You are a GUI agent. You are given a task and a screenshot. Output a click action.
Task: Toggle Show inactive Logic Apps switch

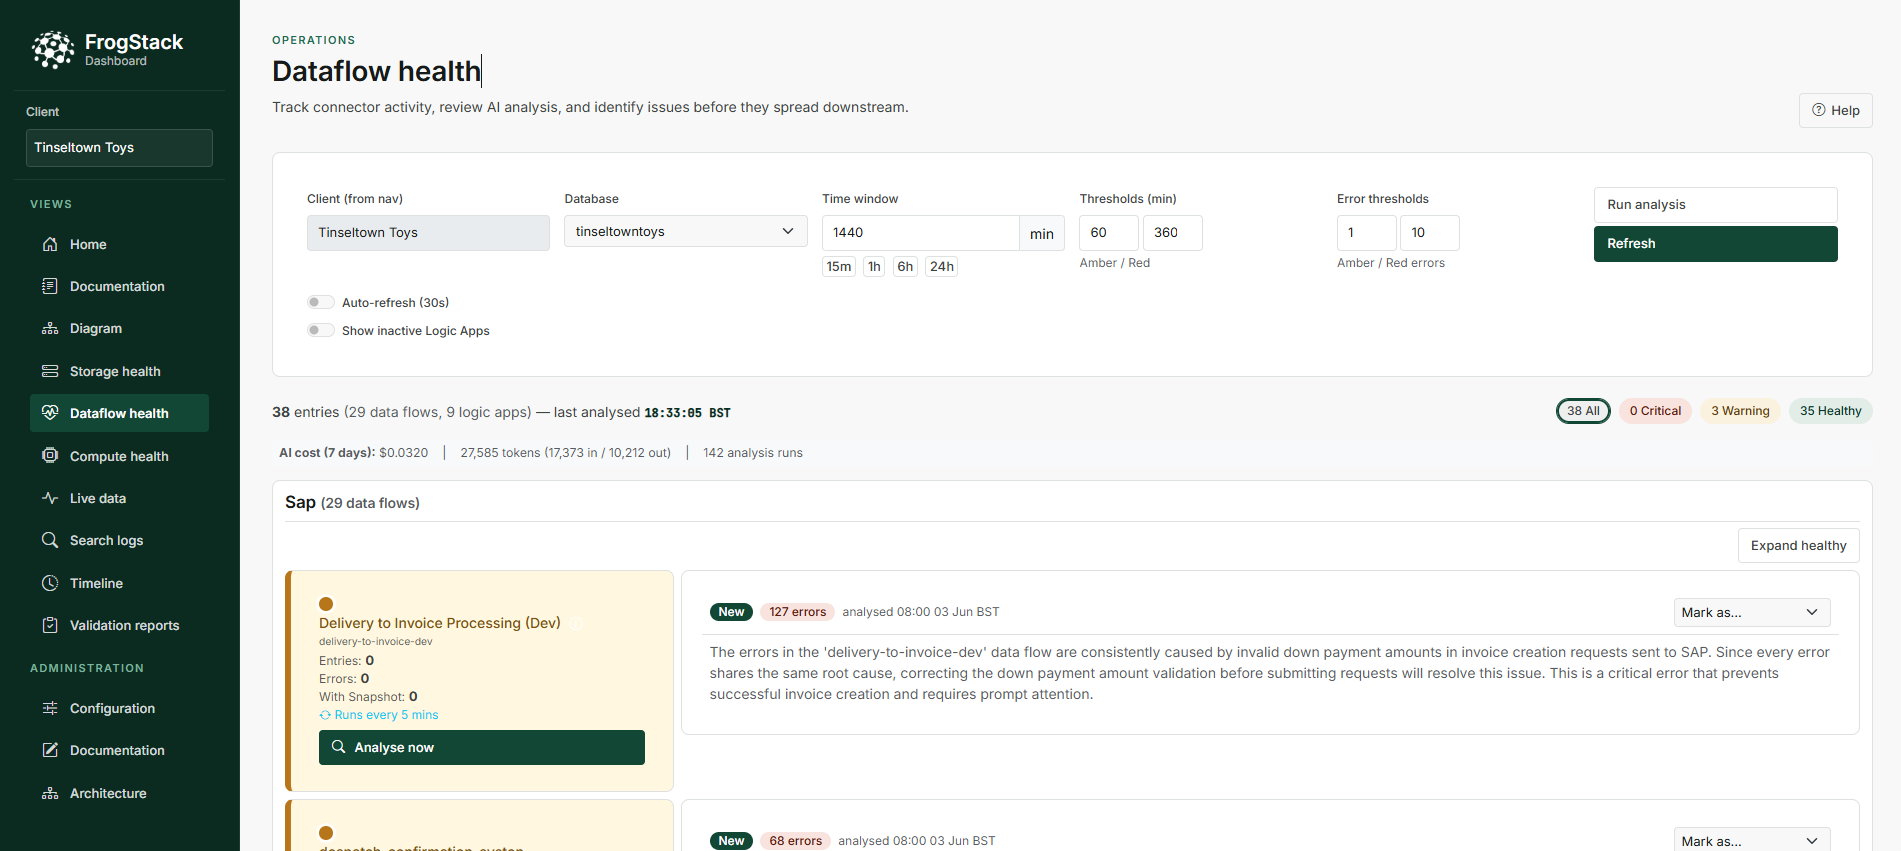321,330
